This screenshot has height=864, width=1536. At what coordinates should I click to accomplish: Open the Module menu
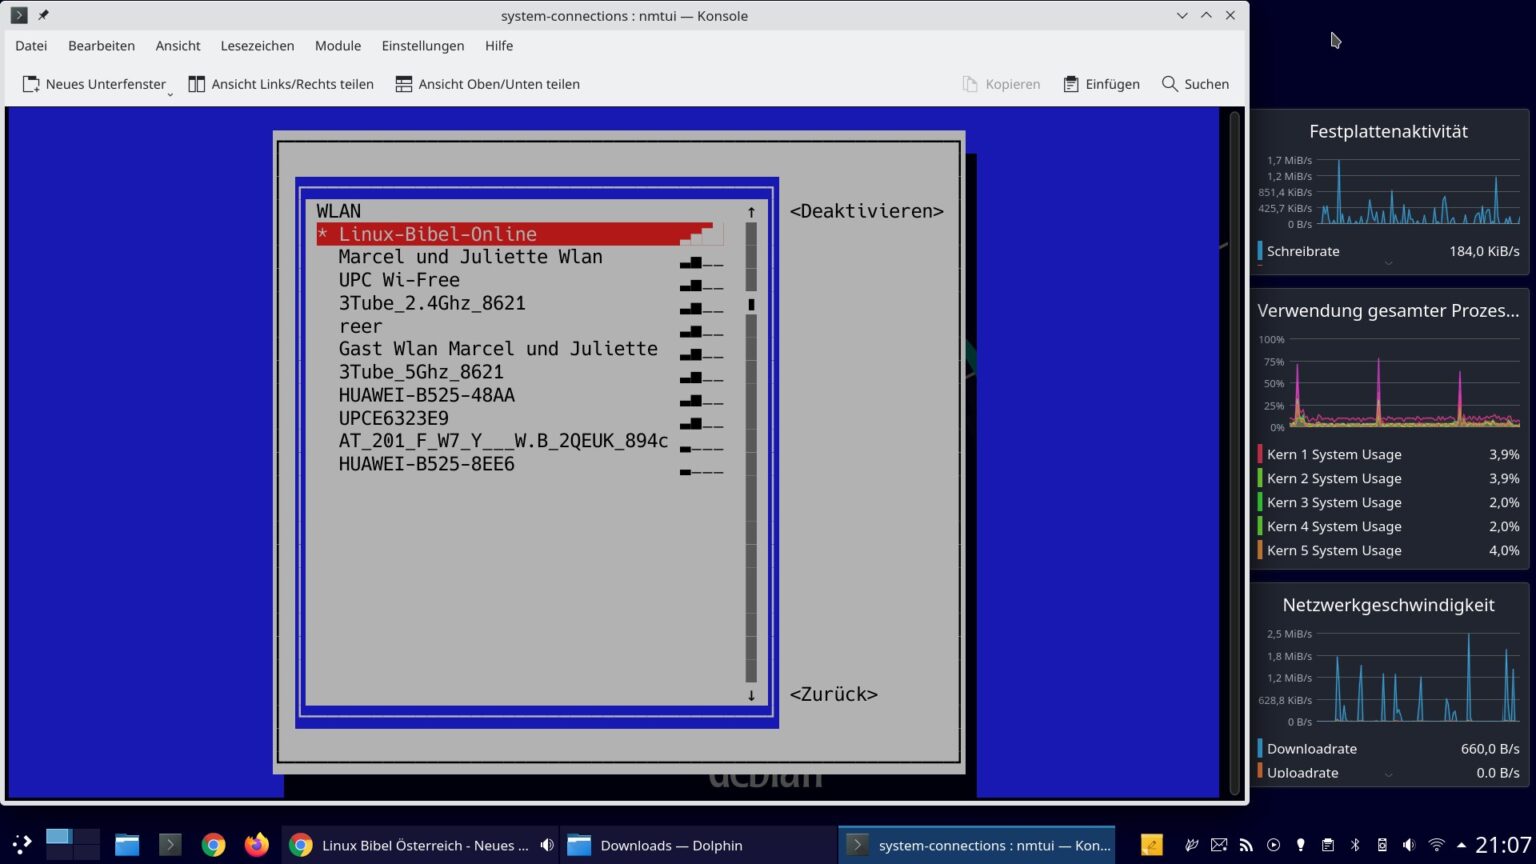(338, 46)
